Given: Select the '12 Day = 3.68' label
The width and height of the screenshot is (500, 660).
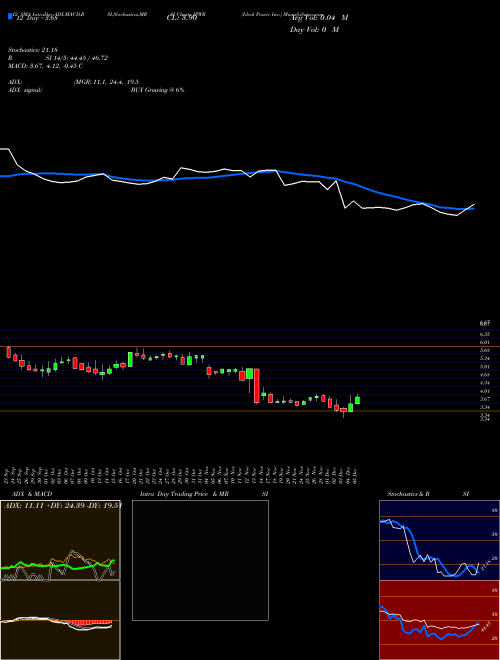Looking at the screenshot, I should (x=36, y=18).
